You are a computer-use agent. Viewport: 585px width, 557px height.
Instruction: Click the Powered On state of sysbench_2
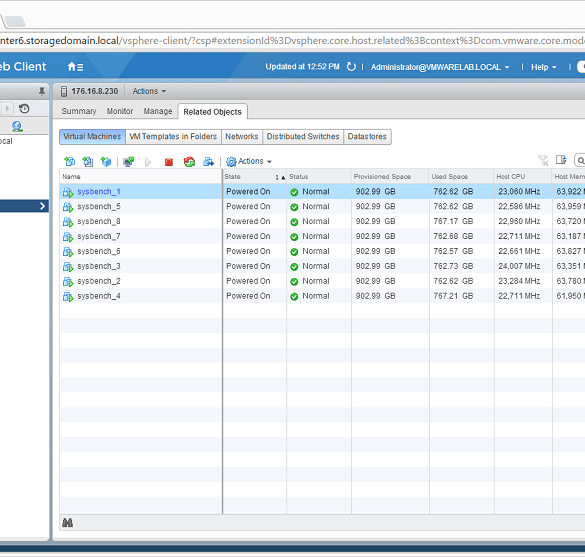click(248, 281)
